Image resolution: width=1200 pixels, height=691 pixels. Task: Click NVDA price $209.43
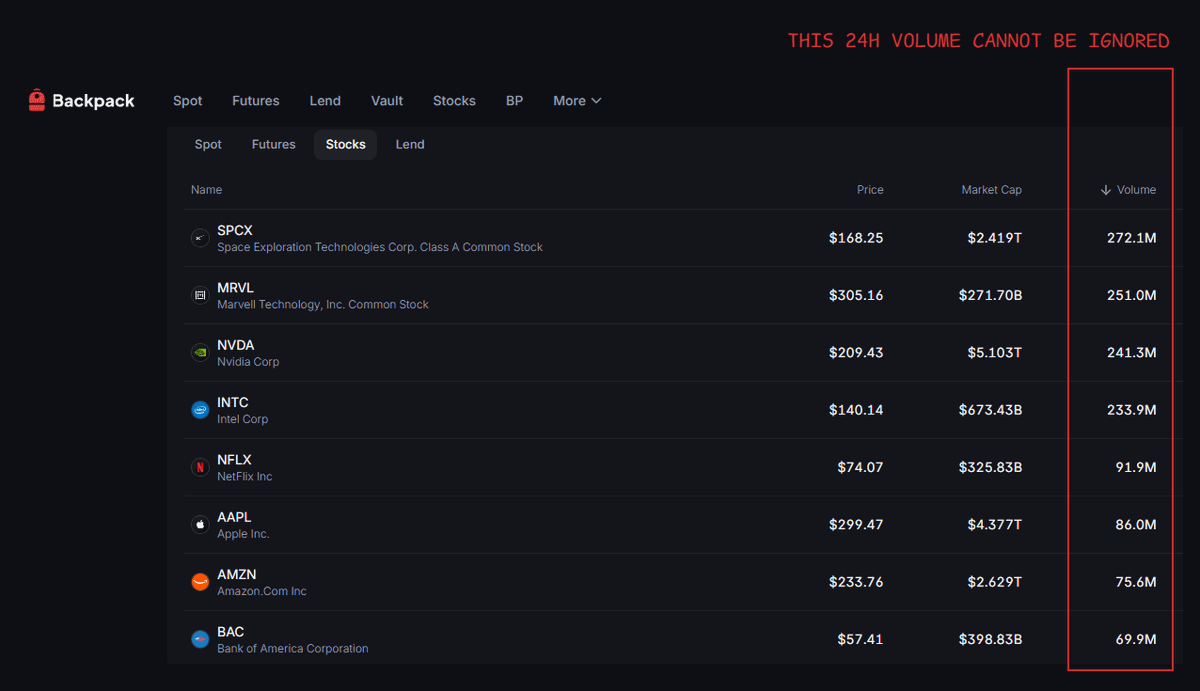[x=856, y=352]
